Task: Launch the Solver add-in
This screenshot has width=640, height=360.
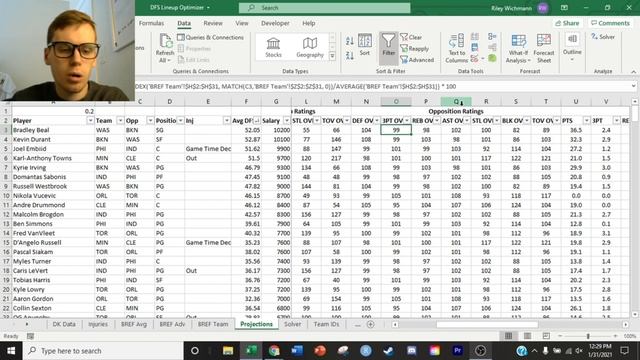Action: (x=603, y=37)
